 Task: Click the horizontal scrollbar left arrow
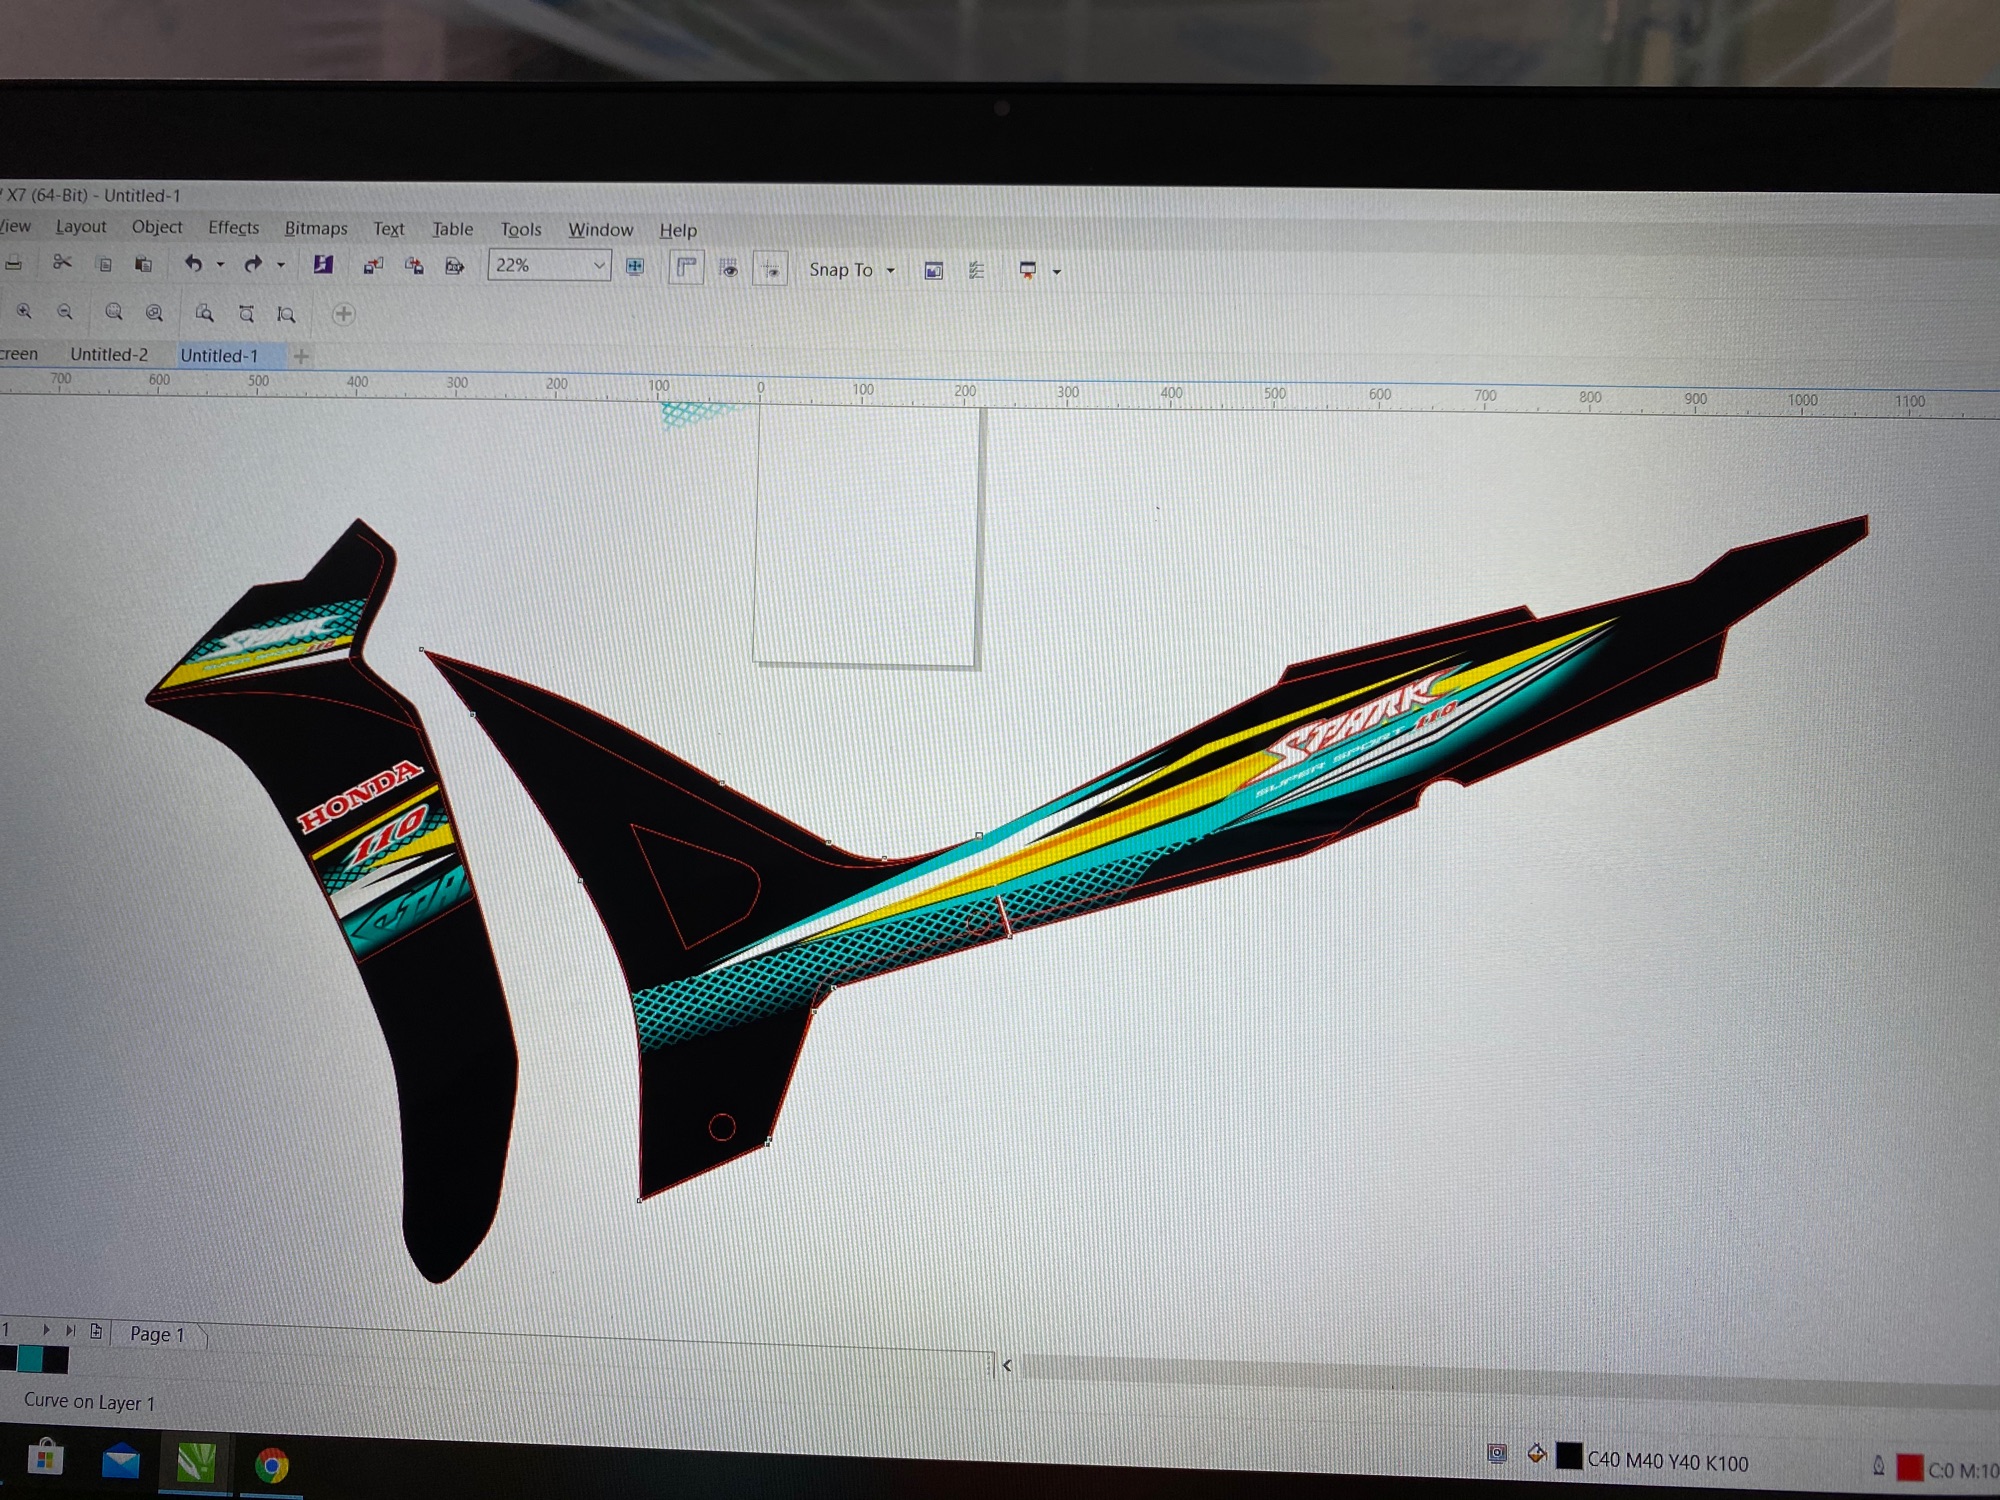point(1007,1365)
